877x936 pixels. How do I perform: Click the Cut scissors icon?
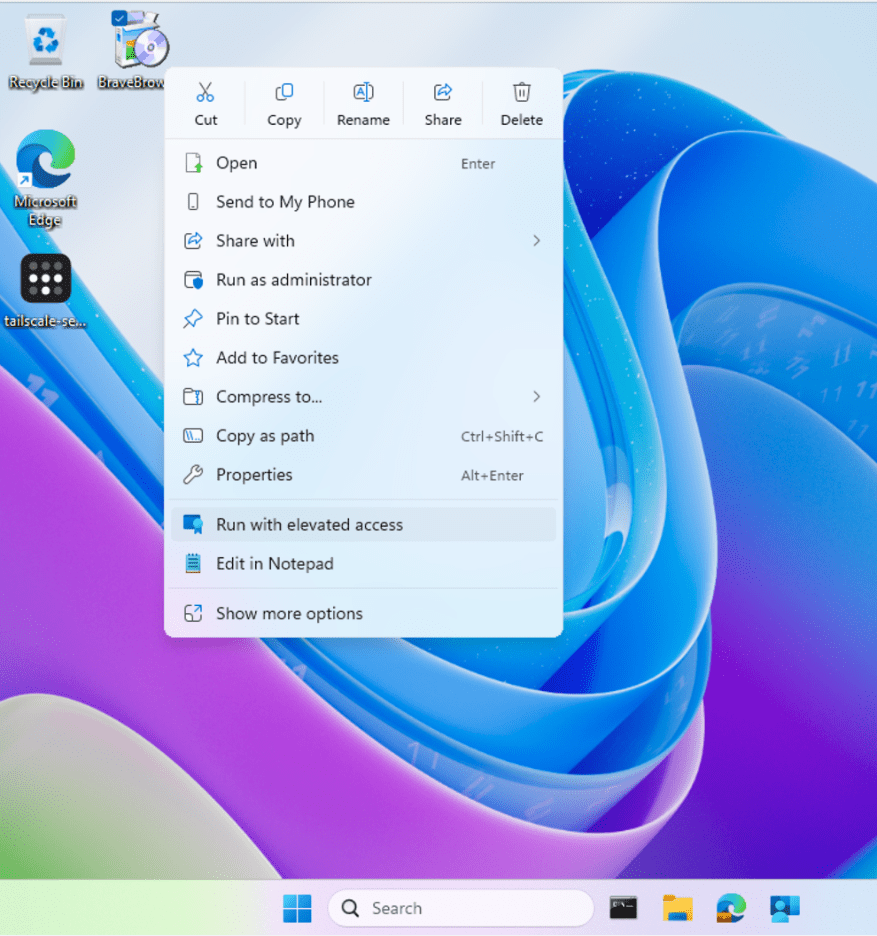205,93
